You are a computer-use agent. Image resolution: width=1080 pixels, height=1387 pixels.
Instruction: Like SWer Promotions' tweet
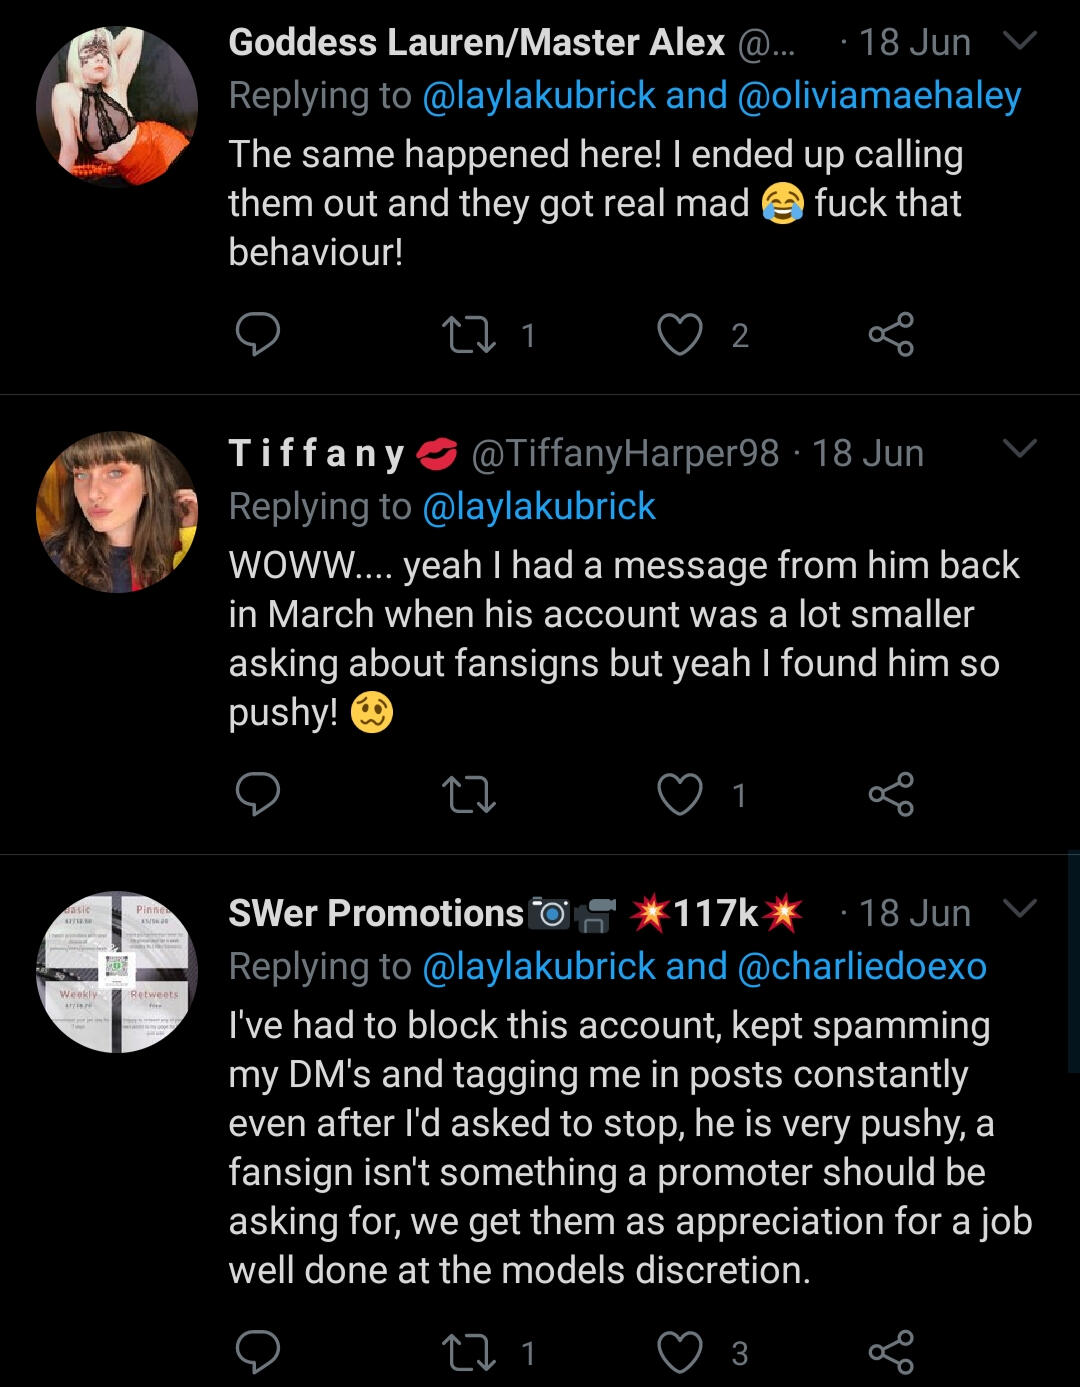coord(679,1352)
